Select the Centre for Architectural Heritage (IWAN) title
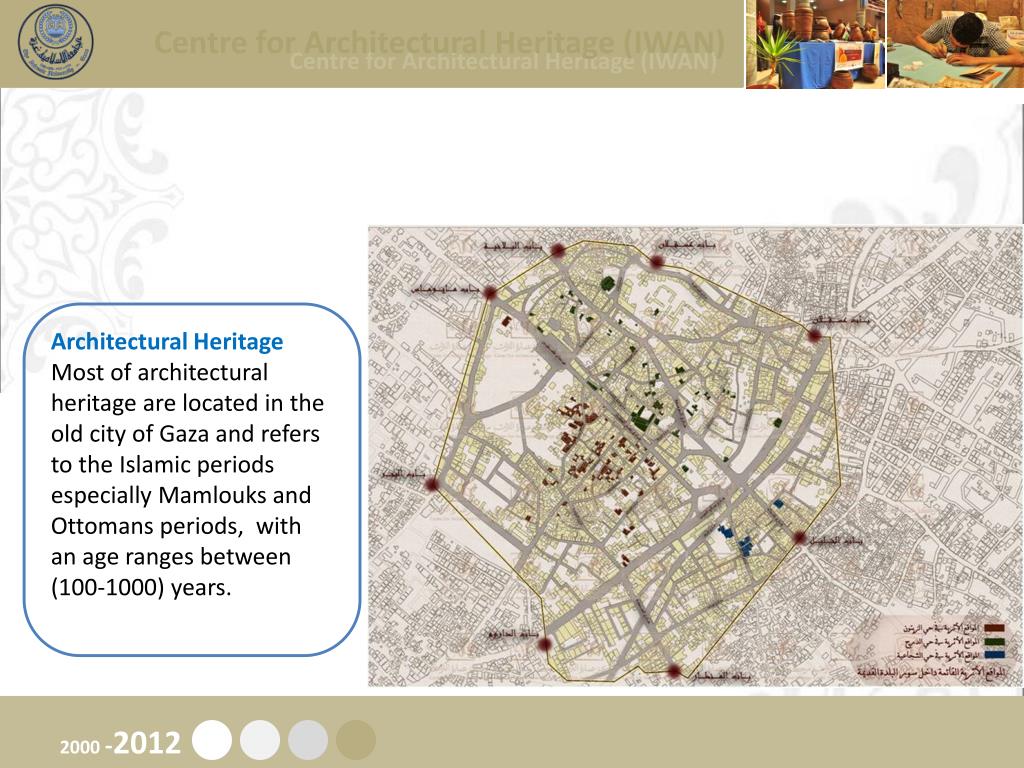This screenshot has height=768, width=1024. click(x=440, y=43)
